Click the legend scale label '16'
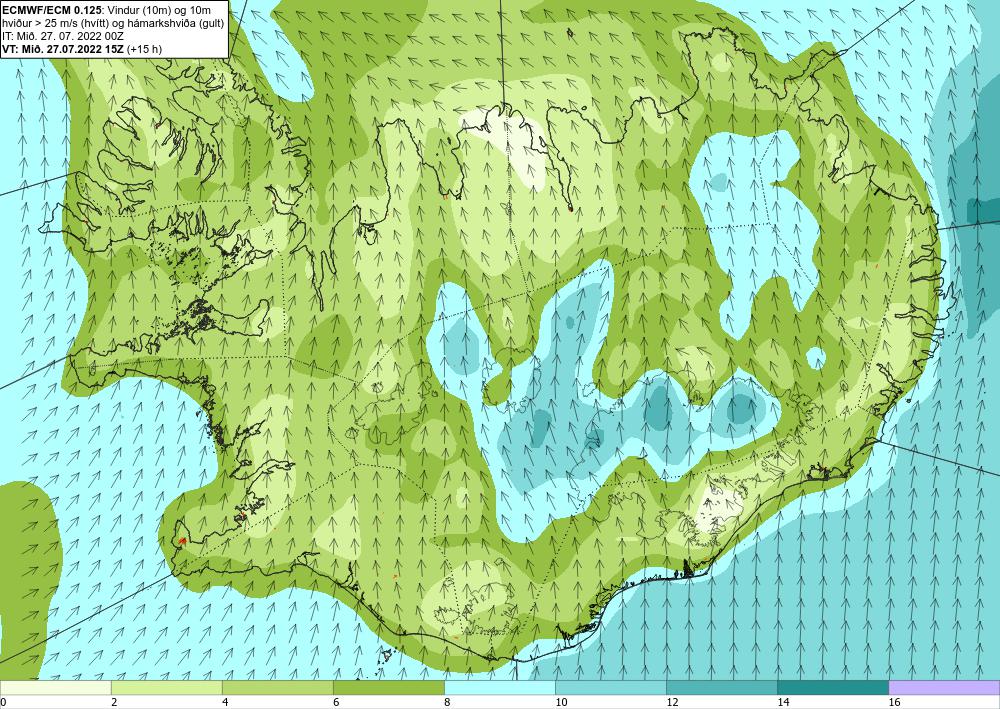Image resolution: width=1000 pixels, height=709 pixels. [x=893, y=702]
